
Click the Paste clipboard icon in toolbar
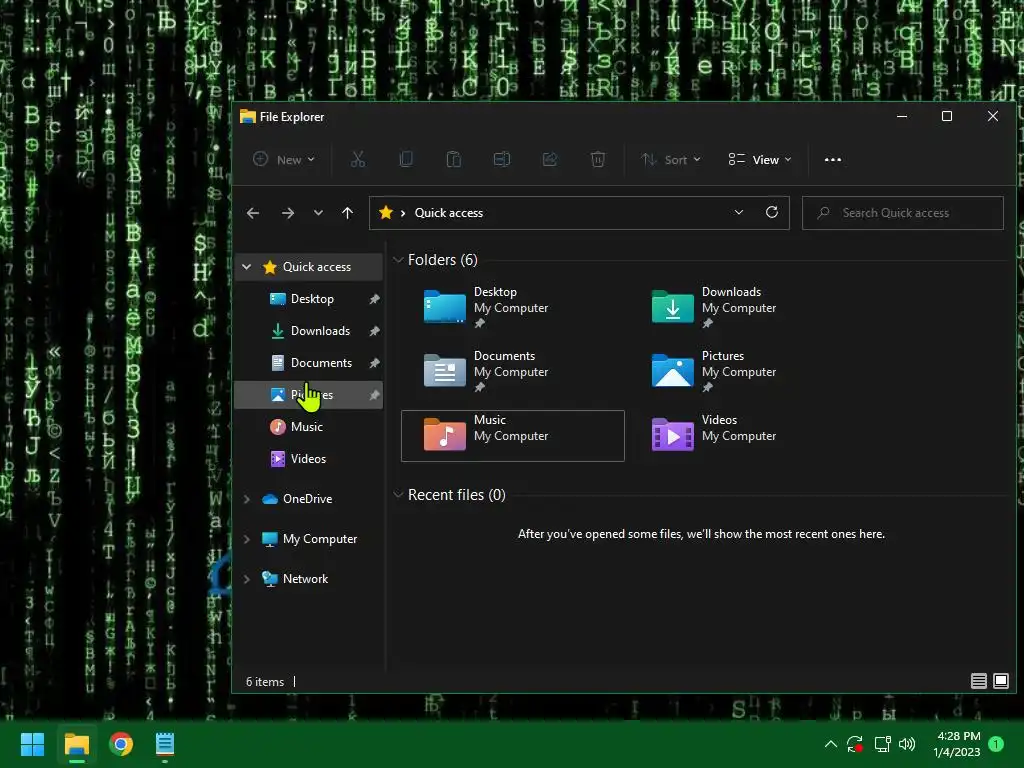pyautogui.click(x=453, y=159)
